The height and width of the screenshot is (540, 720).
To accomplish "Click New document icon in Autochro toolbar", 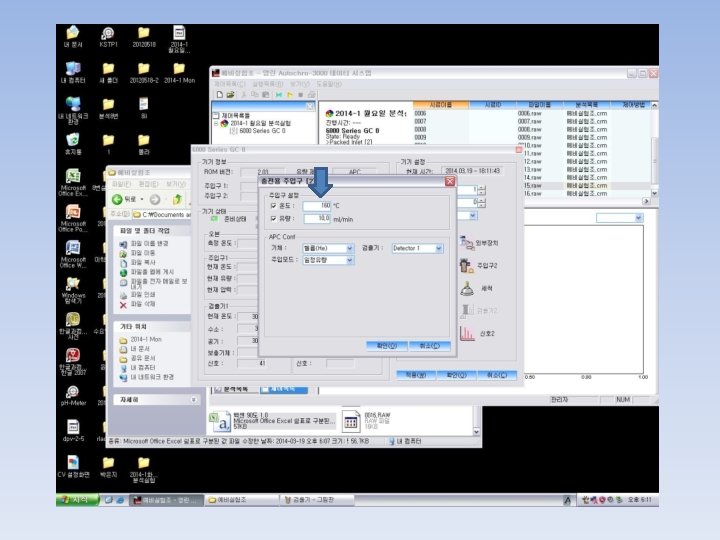I will 219,95.
